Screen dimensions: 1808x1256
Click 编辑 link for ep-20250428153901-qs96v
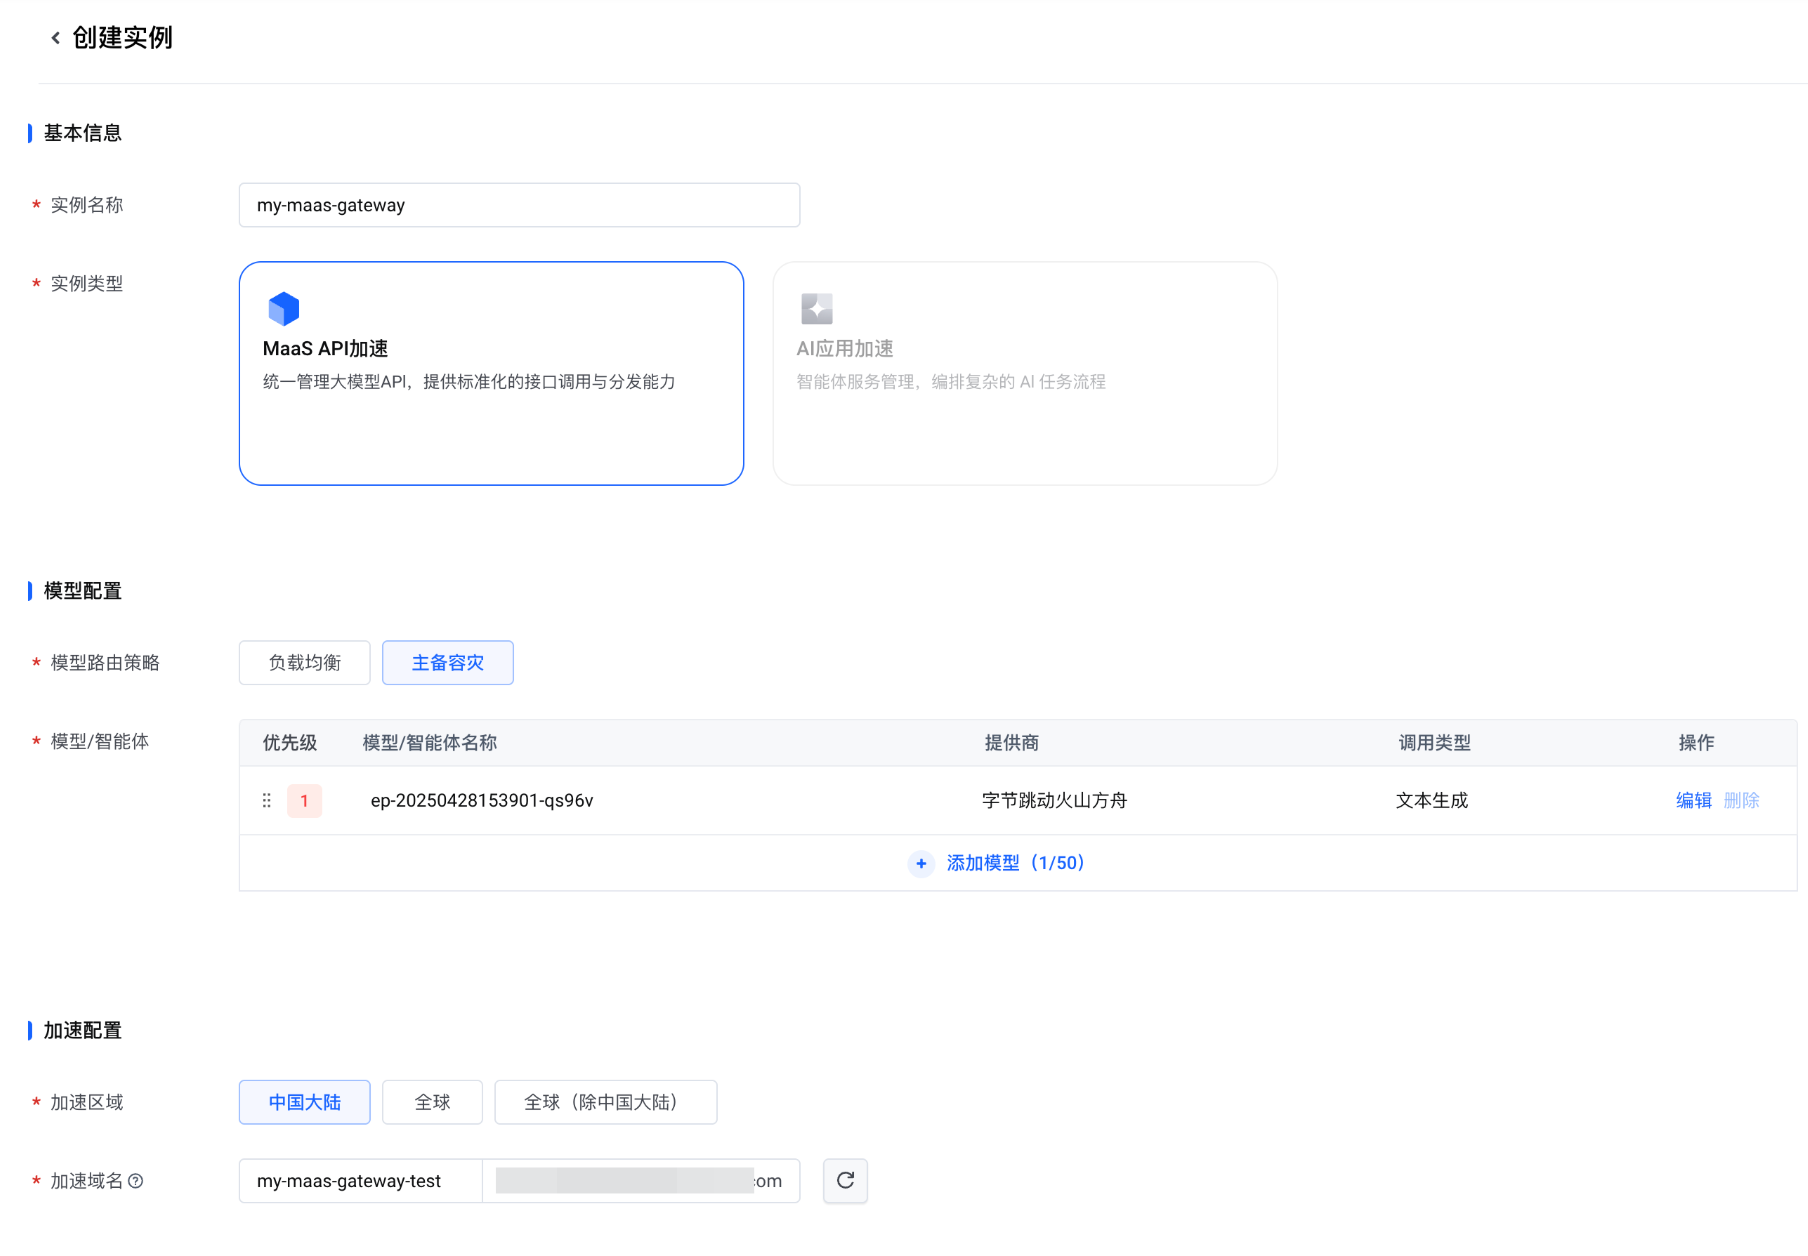pos(1694,801)
